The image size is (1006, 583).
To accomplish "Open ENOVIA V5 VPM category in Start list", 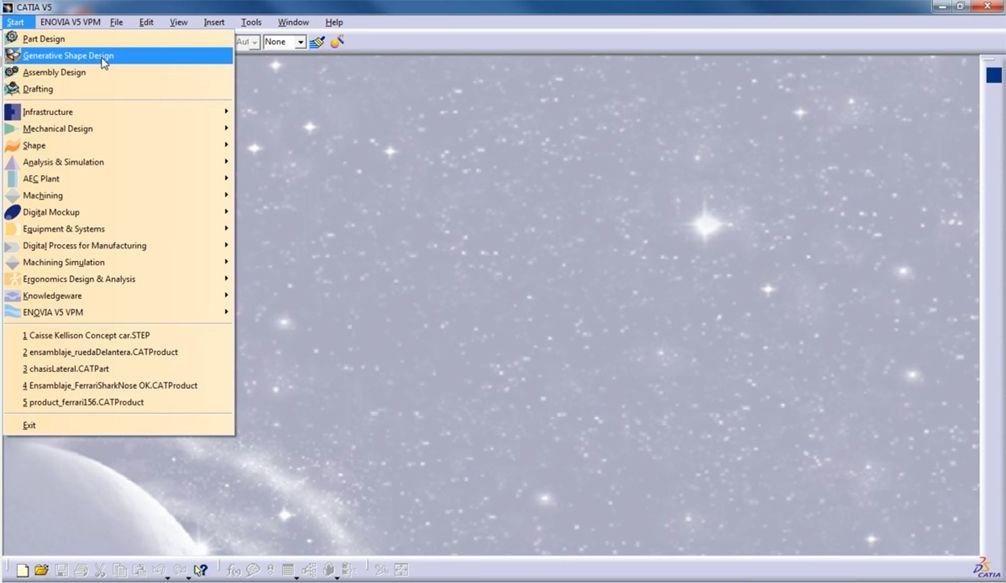I will pyautogui.click(x=118, y=312).
